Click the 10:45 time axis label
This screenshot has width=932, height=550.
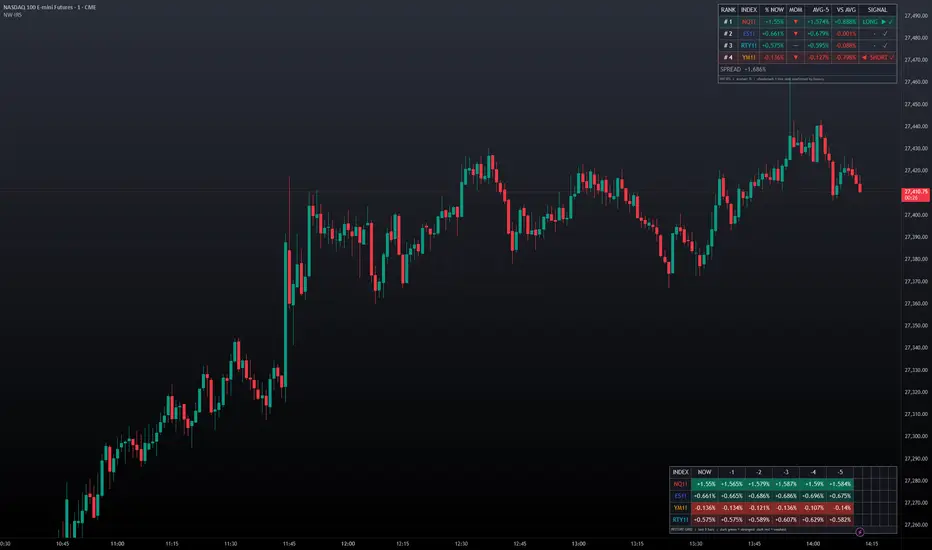point(62,544)
